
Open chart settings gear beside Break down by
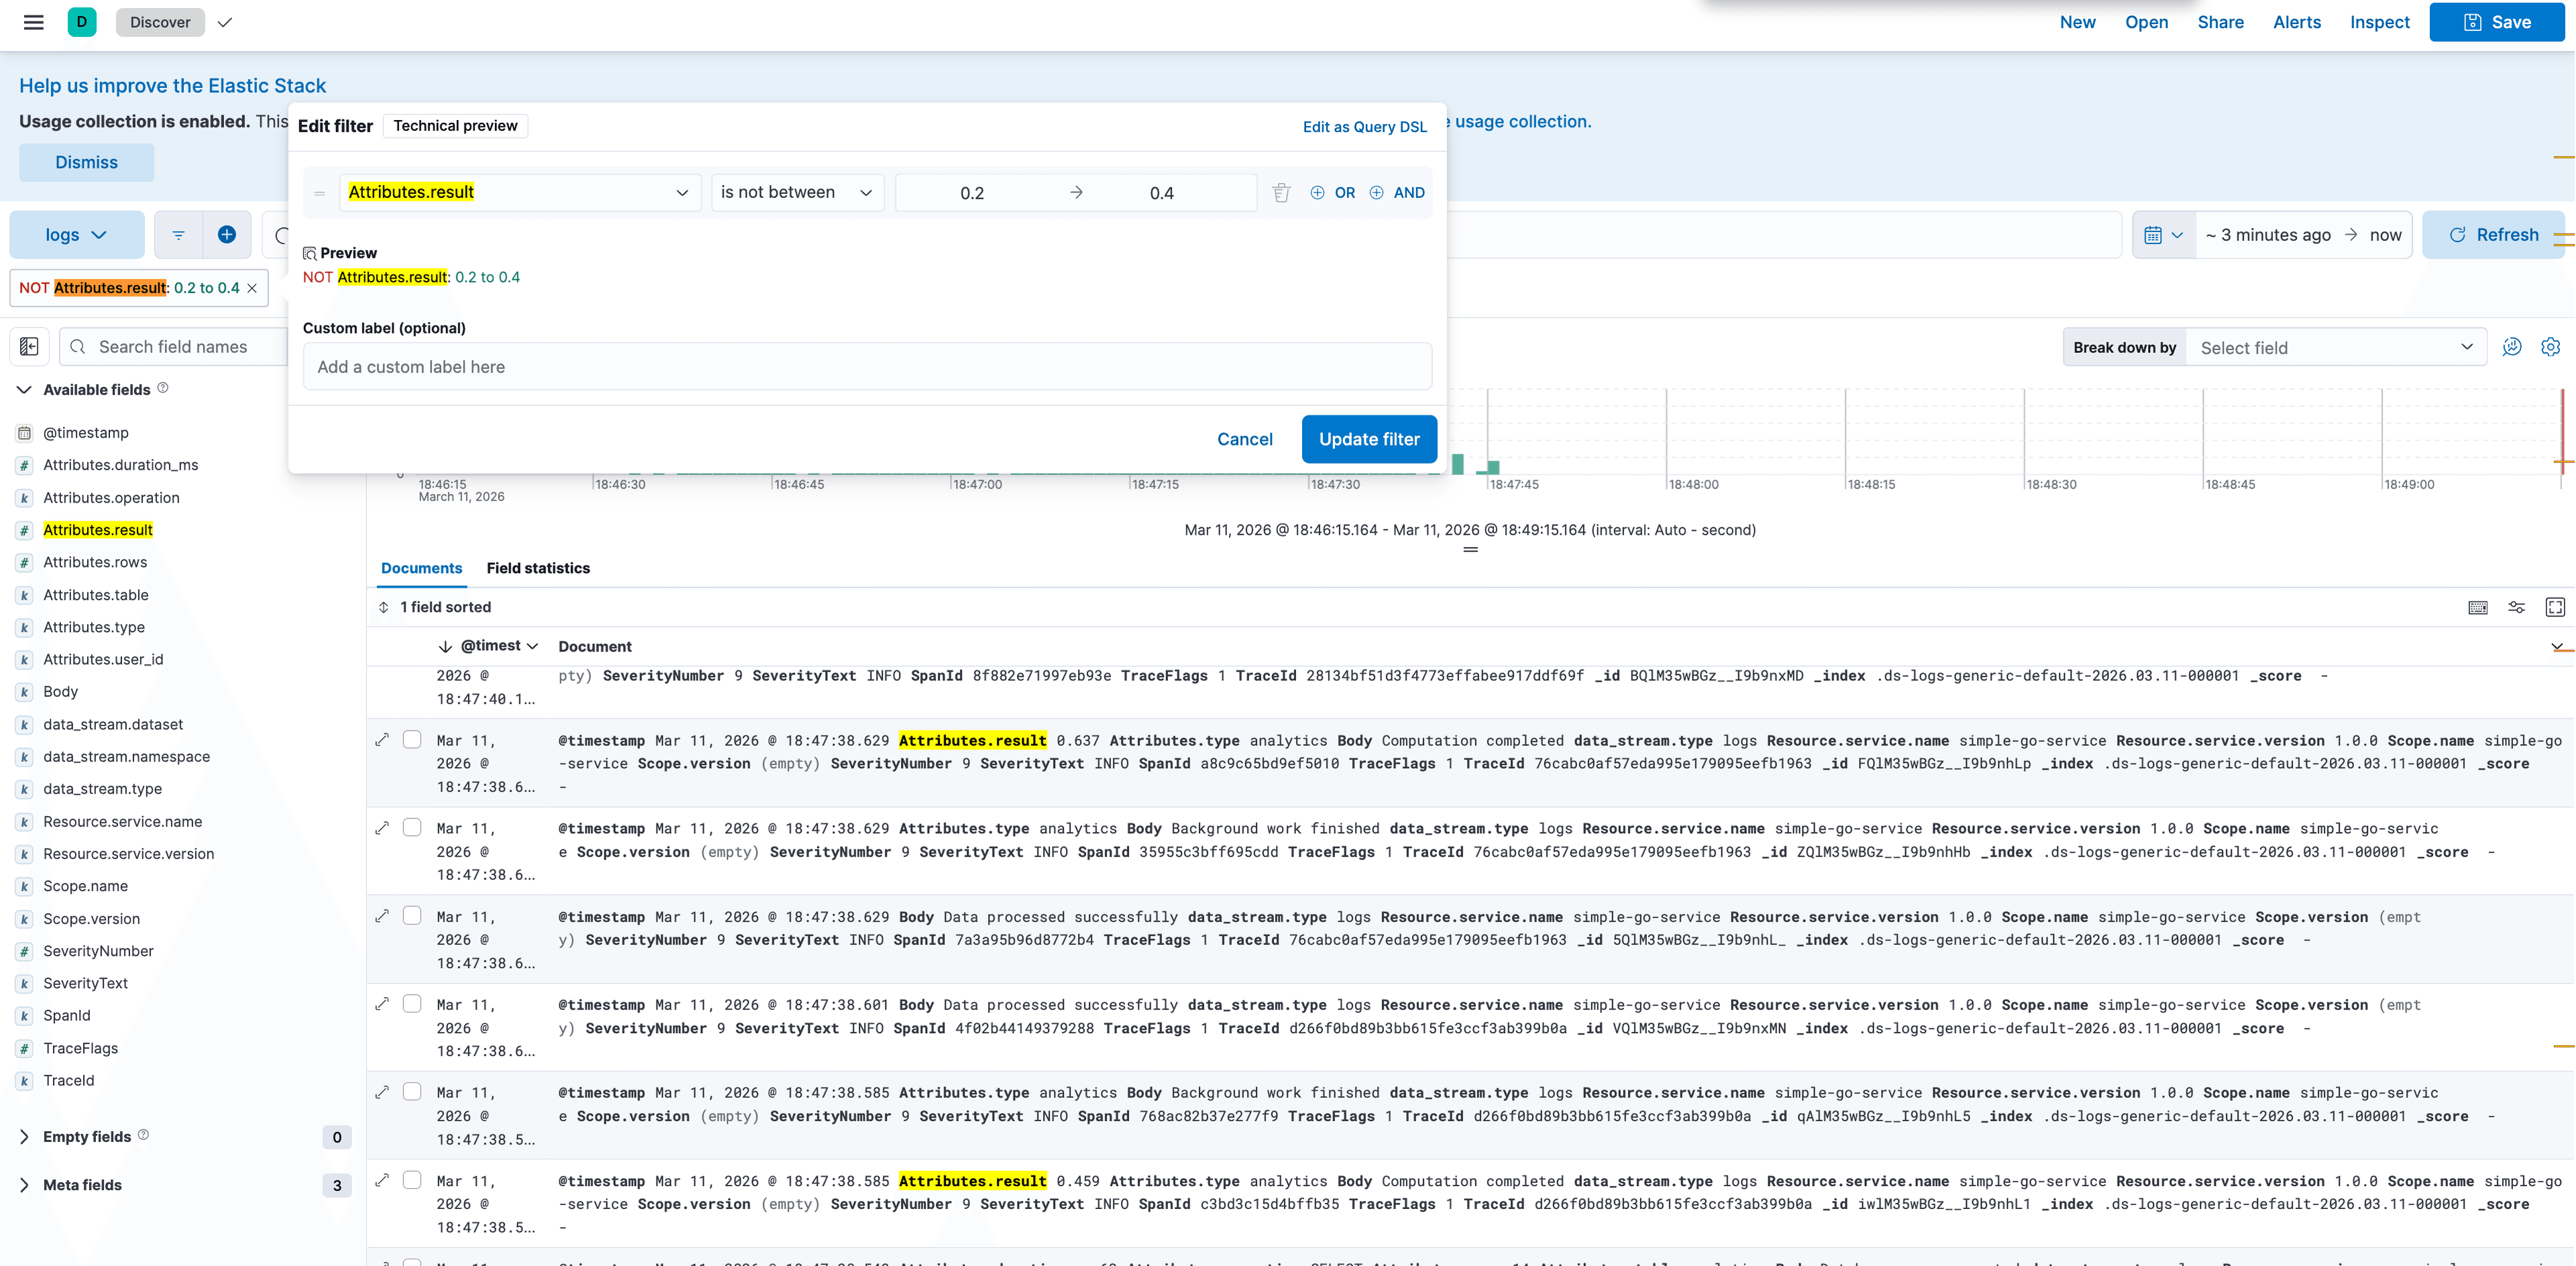click(x=2550, y=347)
